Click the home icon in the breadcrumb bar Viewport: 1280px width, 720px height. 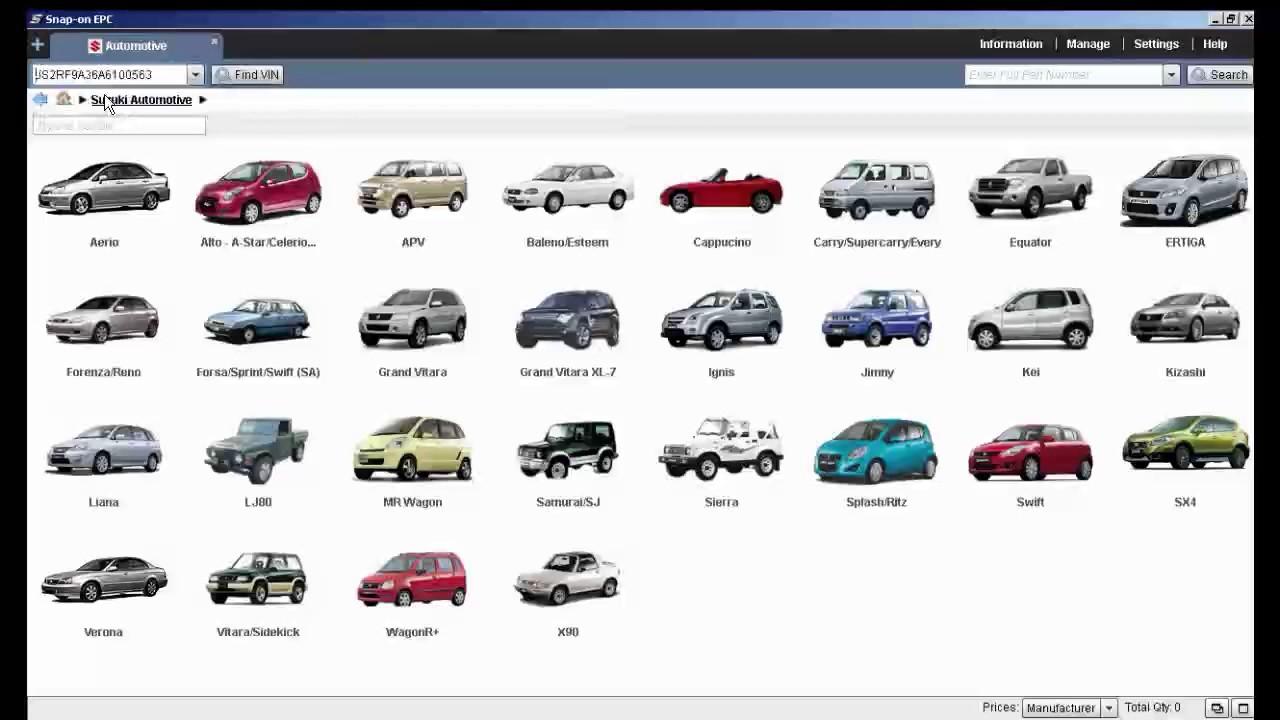[63, 99]
